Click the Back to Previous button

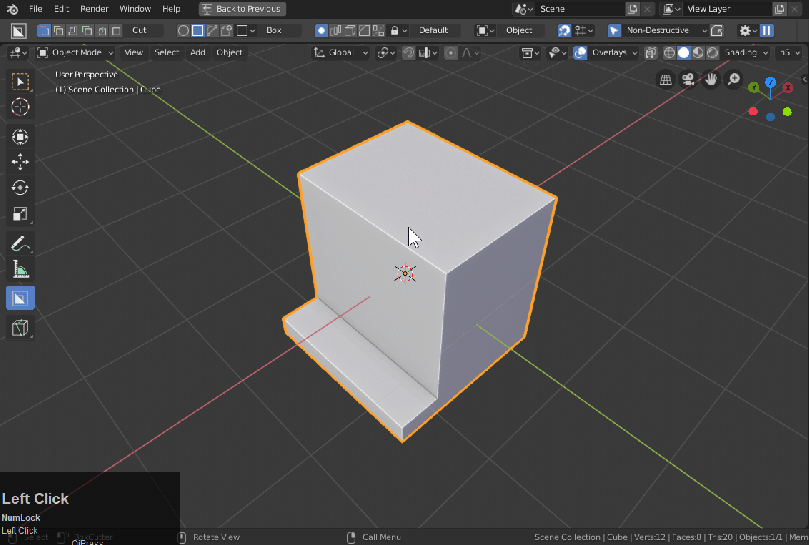pyautogui.click(x=243, y=9)
